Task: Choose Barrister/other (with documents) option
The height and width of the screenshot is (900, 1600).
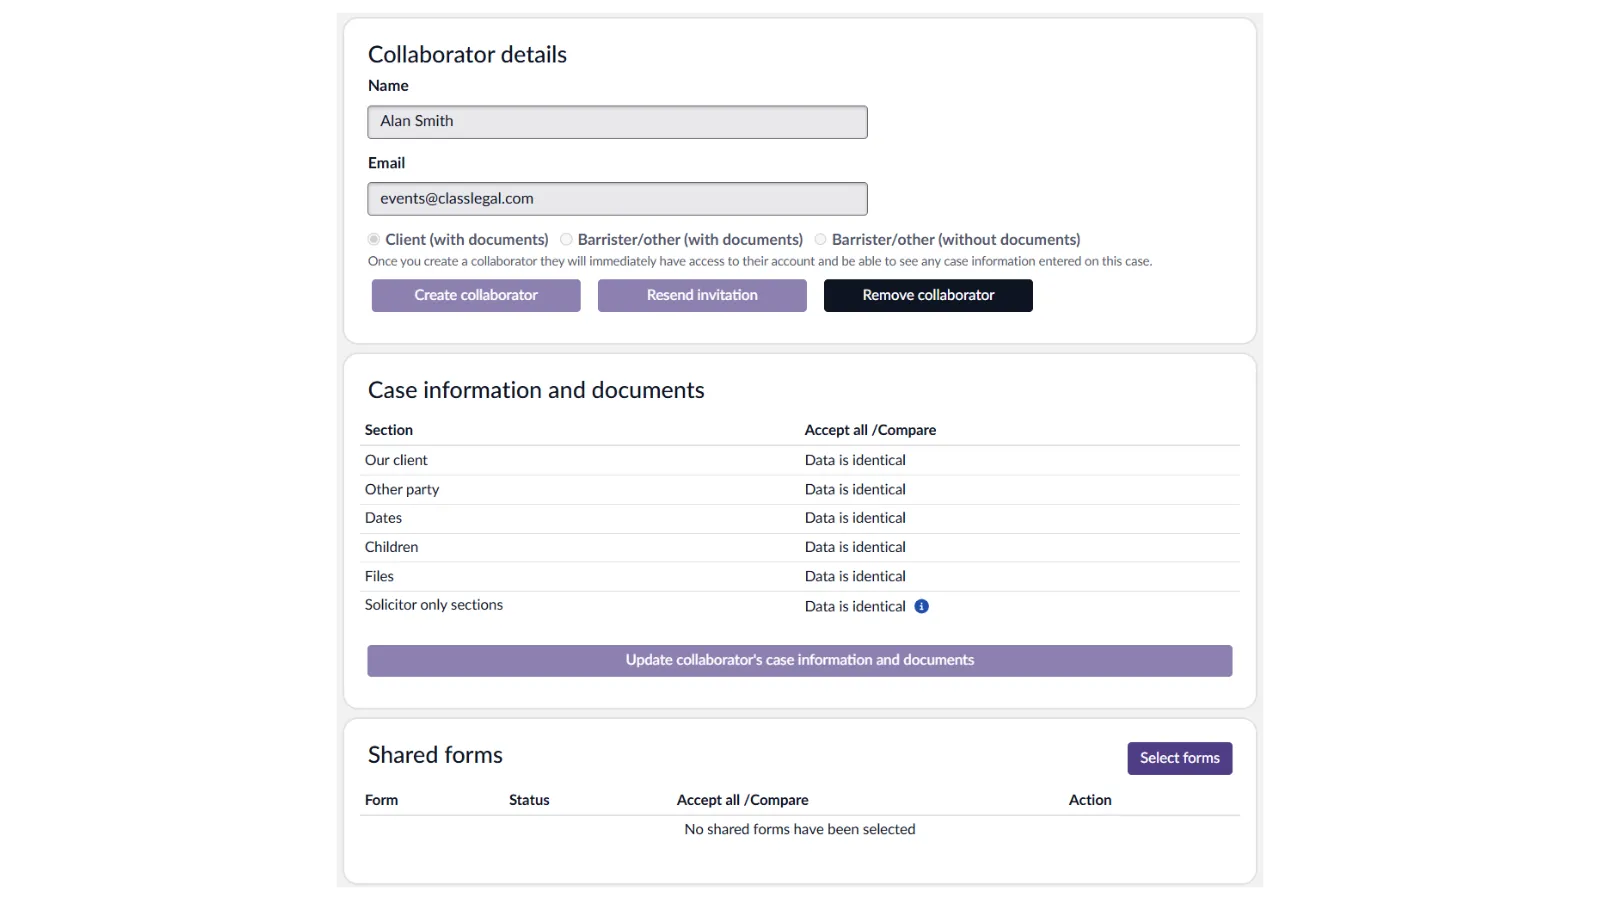Action: click(x=567, y=240)
